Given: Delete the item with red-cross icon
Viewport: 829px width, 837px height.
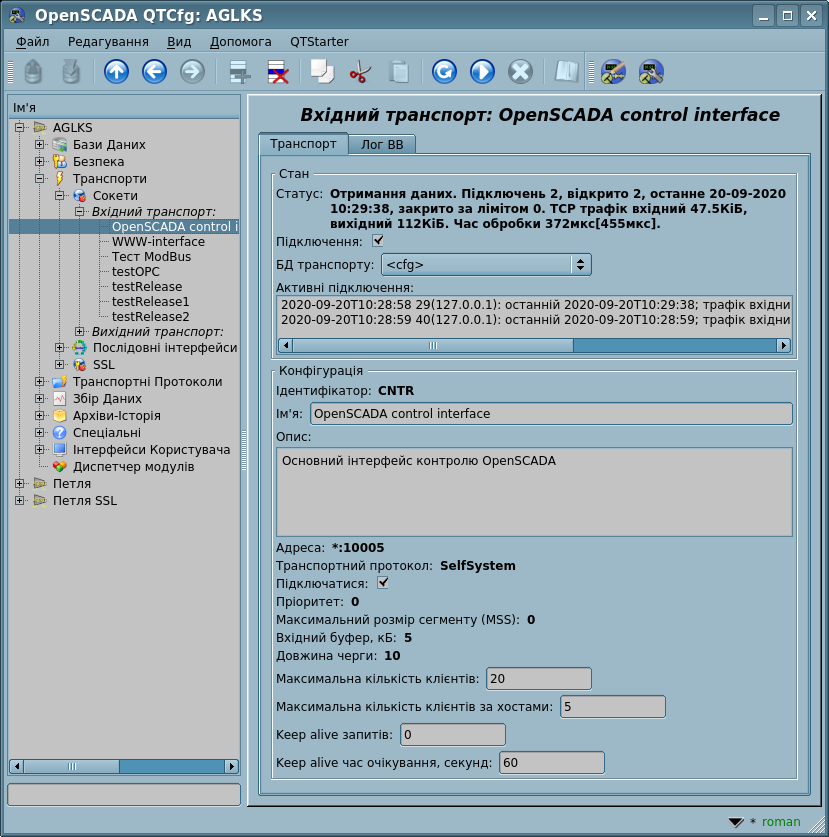Looking at the screenshot, I should 278,72.
